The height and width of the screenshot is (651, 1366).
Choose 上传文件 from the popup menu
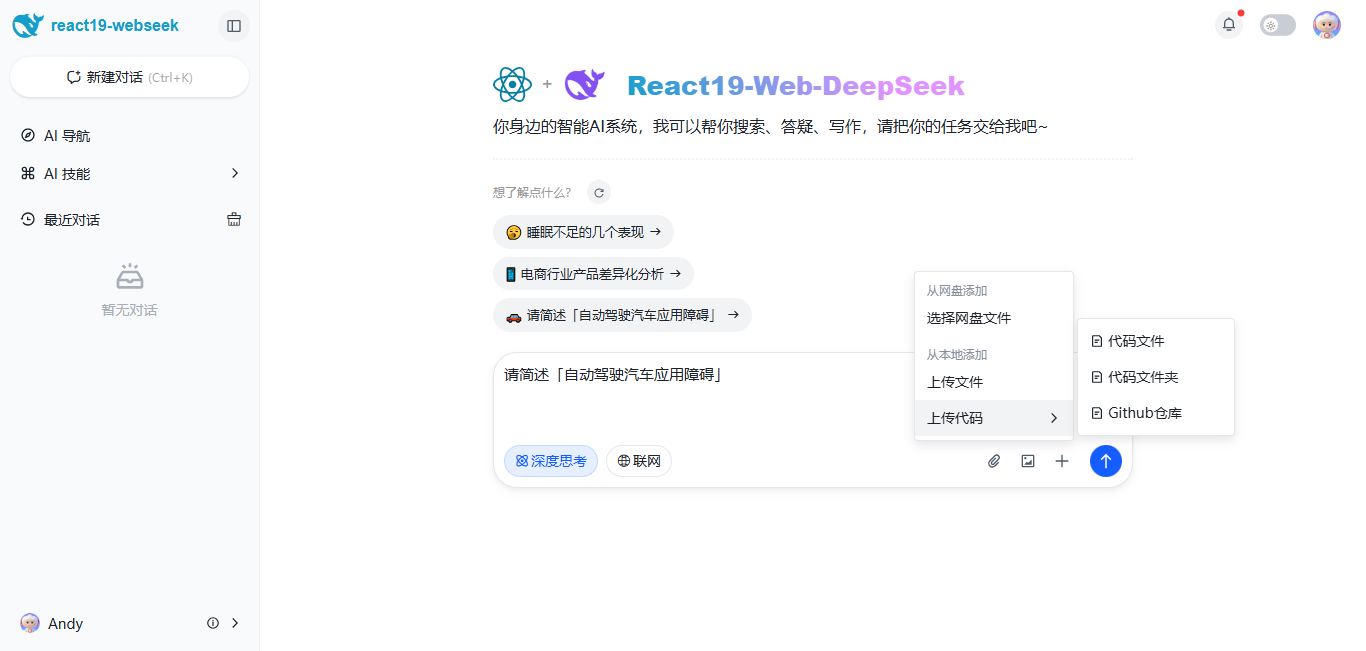994,382
